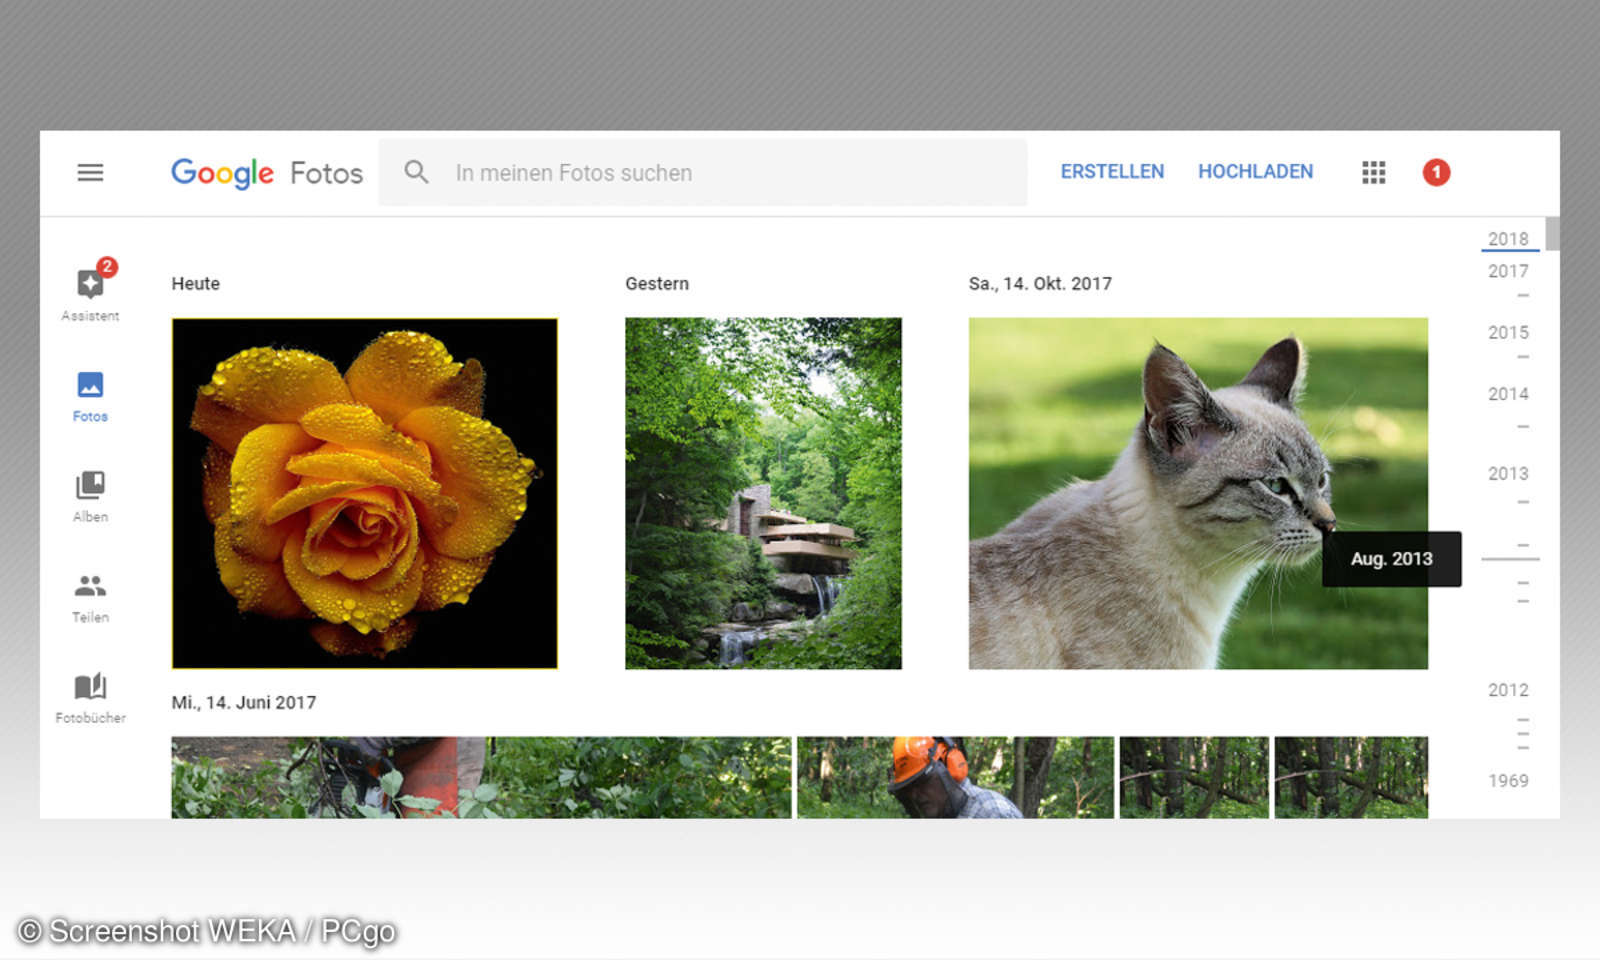Jump to year 2015 on timeline
This screenshot has height=960, width=1600.
(x=1508, y=332)
